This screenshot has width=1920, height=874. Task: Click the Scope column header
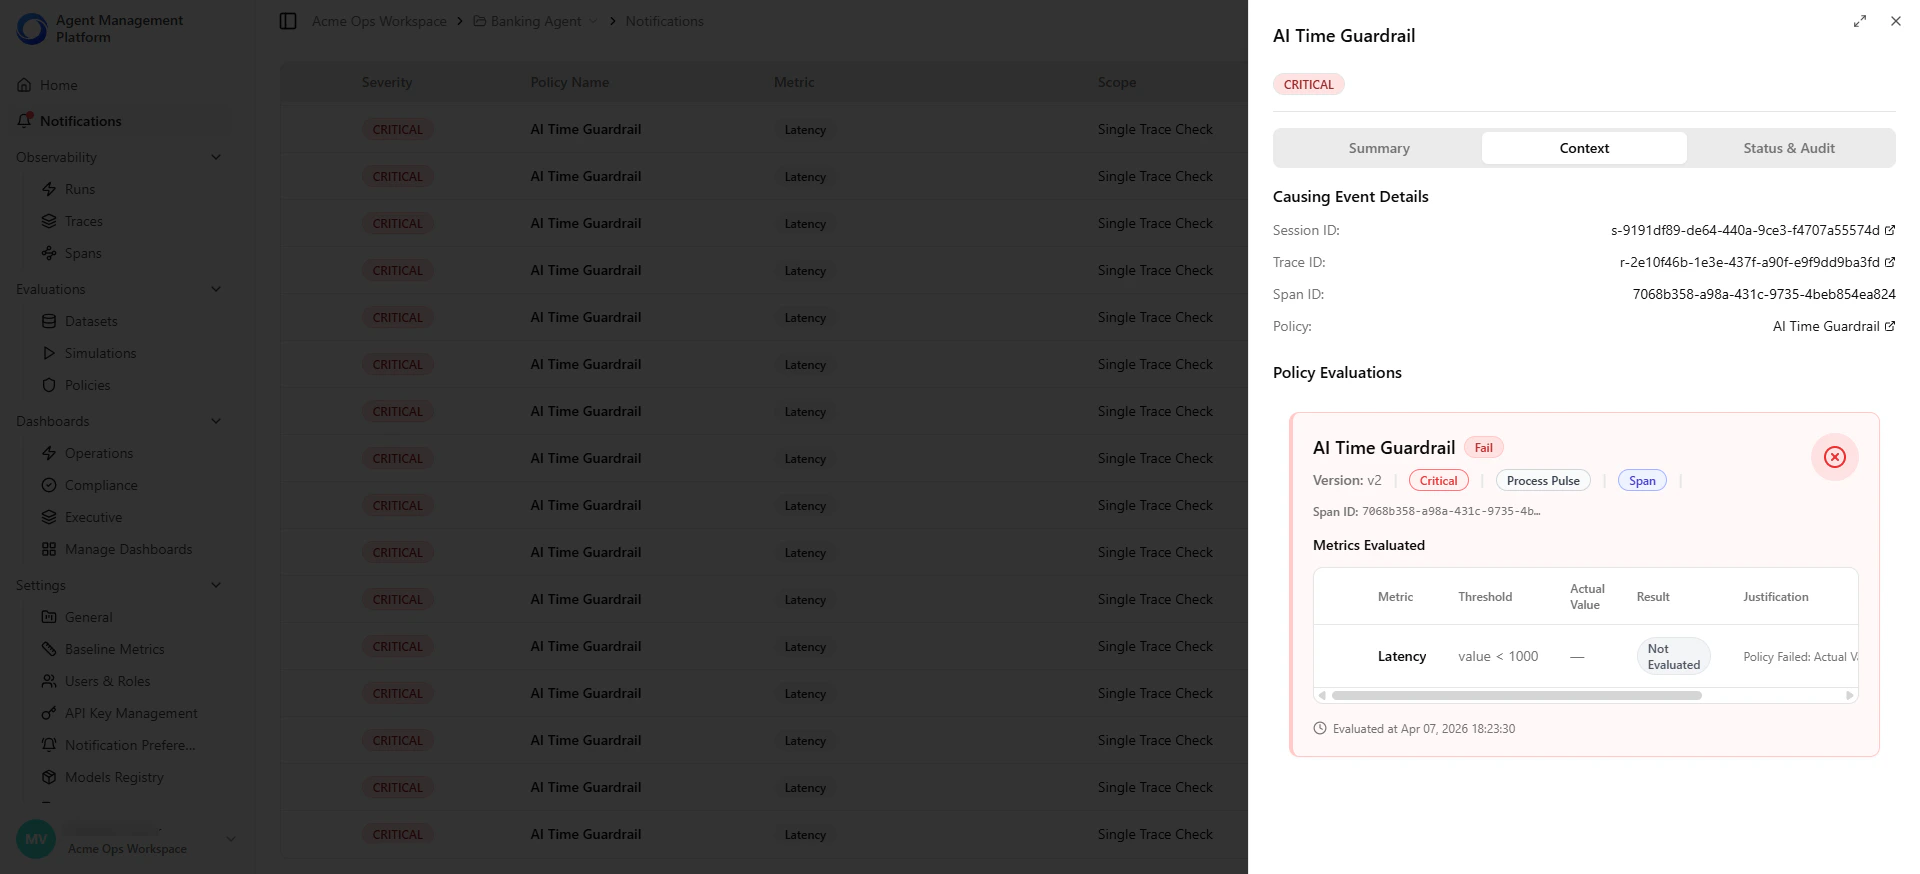click(1116, 82)
